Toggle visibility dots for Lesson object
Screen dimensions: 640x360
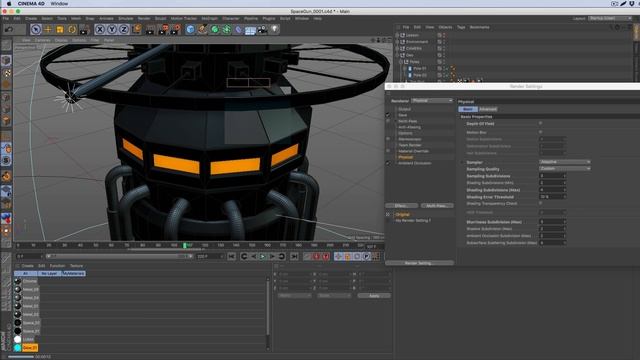coord(444,35)
